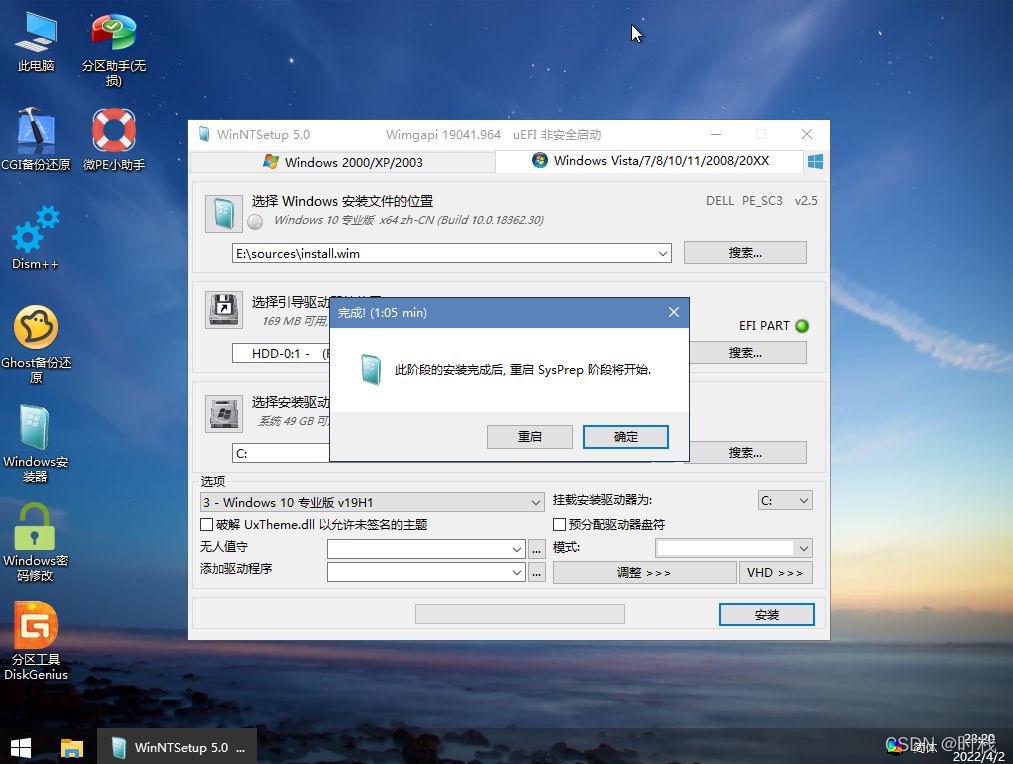Viewport: 1013px width, 764px height.
Task: Open 分区助手(无损) desktop shortcut
Action: [x=114, y=49]
